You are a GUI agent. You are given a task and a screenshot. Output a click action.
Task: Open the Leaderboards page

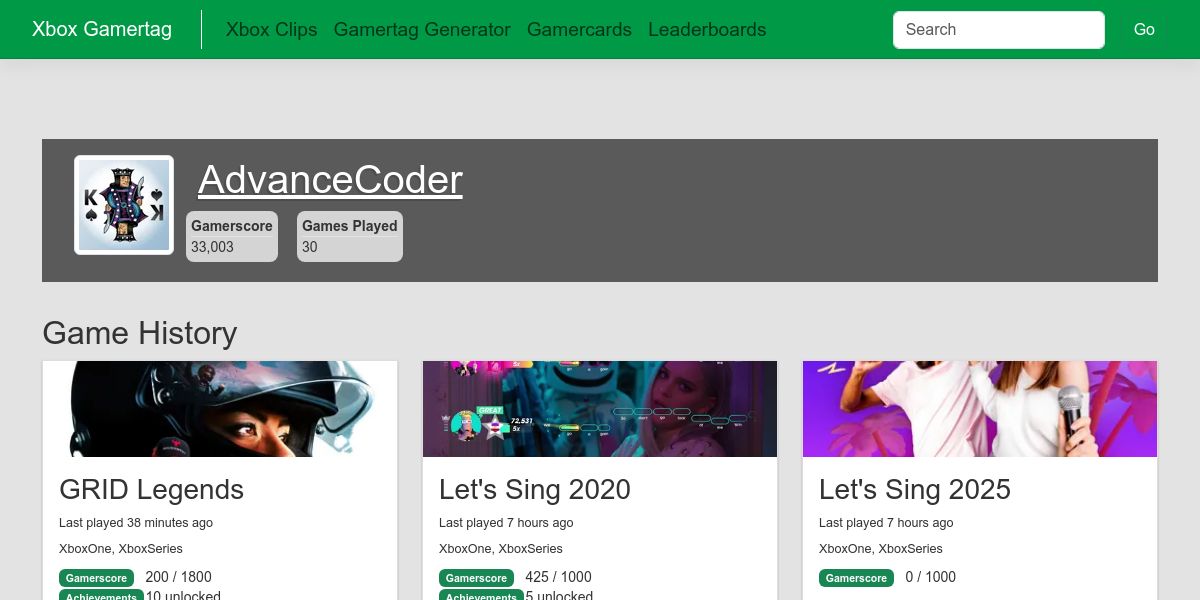(707, 29)
